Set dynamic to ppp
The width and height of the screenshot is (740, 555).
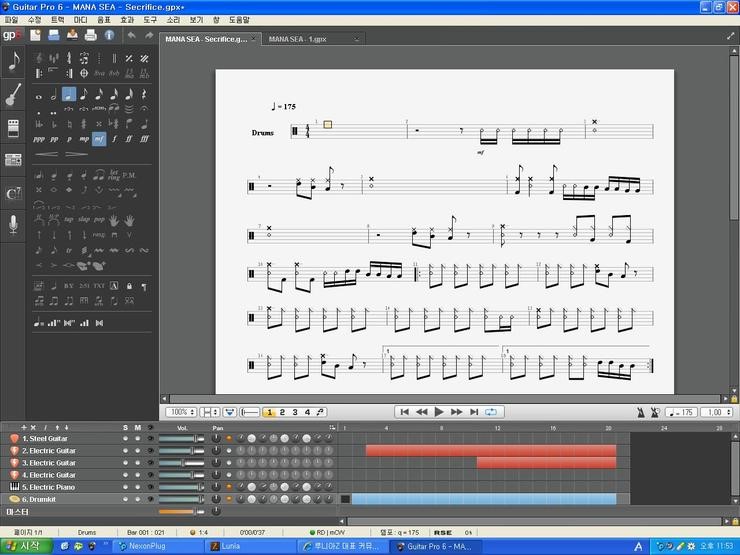coord(39,139)
